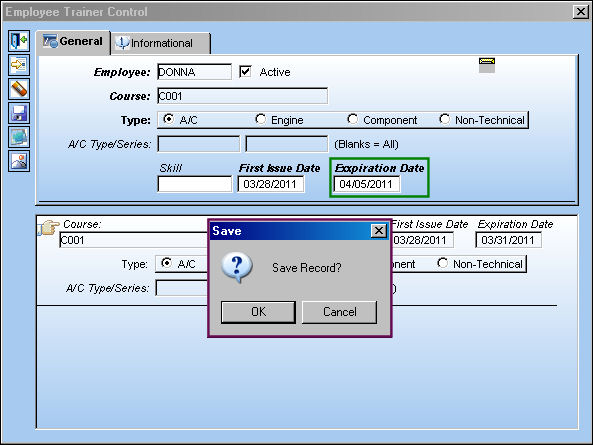Click the pointing hand icon beside lower Course
The image size is (593, 445).
point(49,227)
